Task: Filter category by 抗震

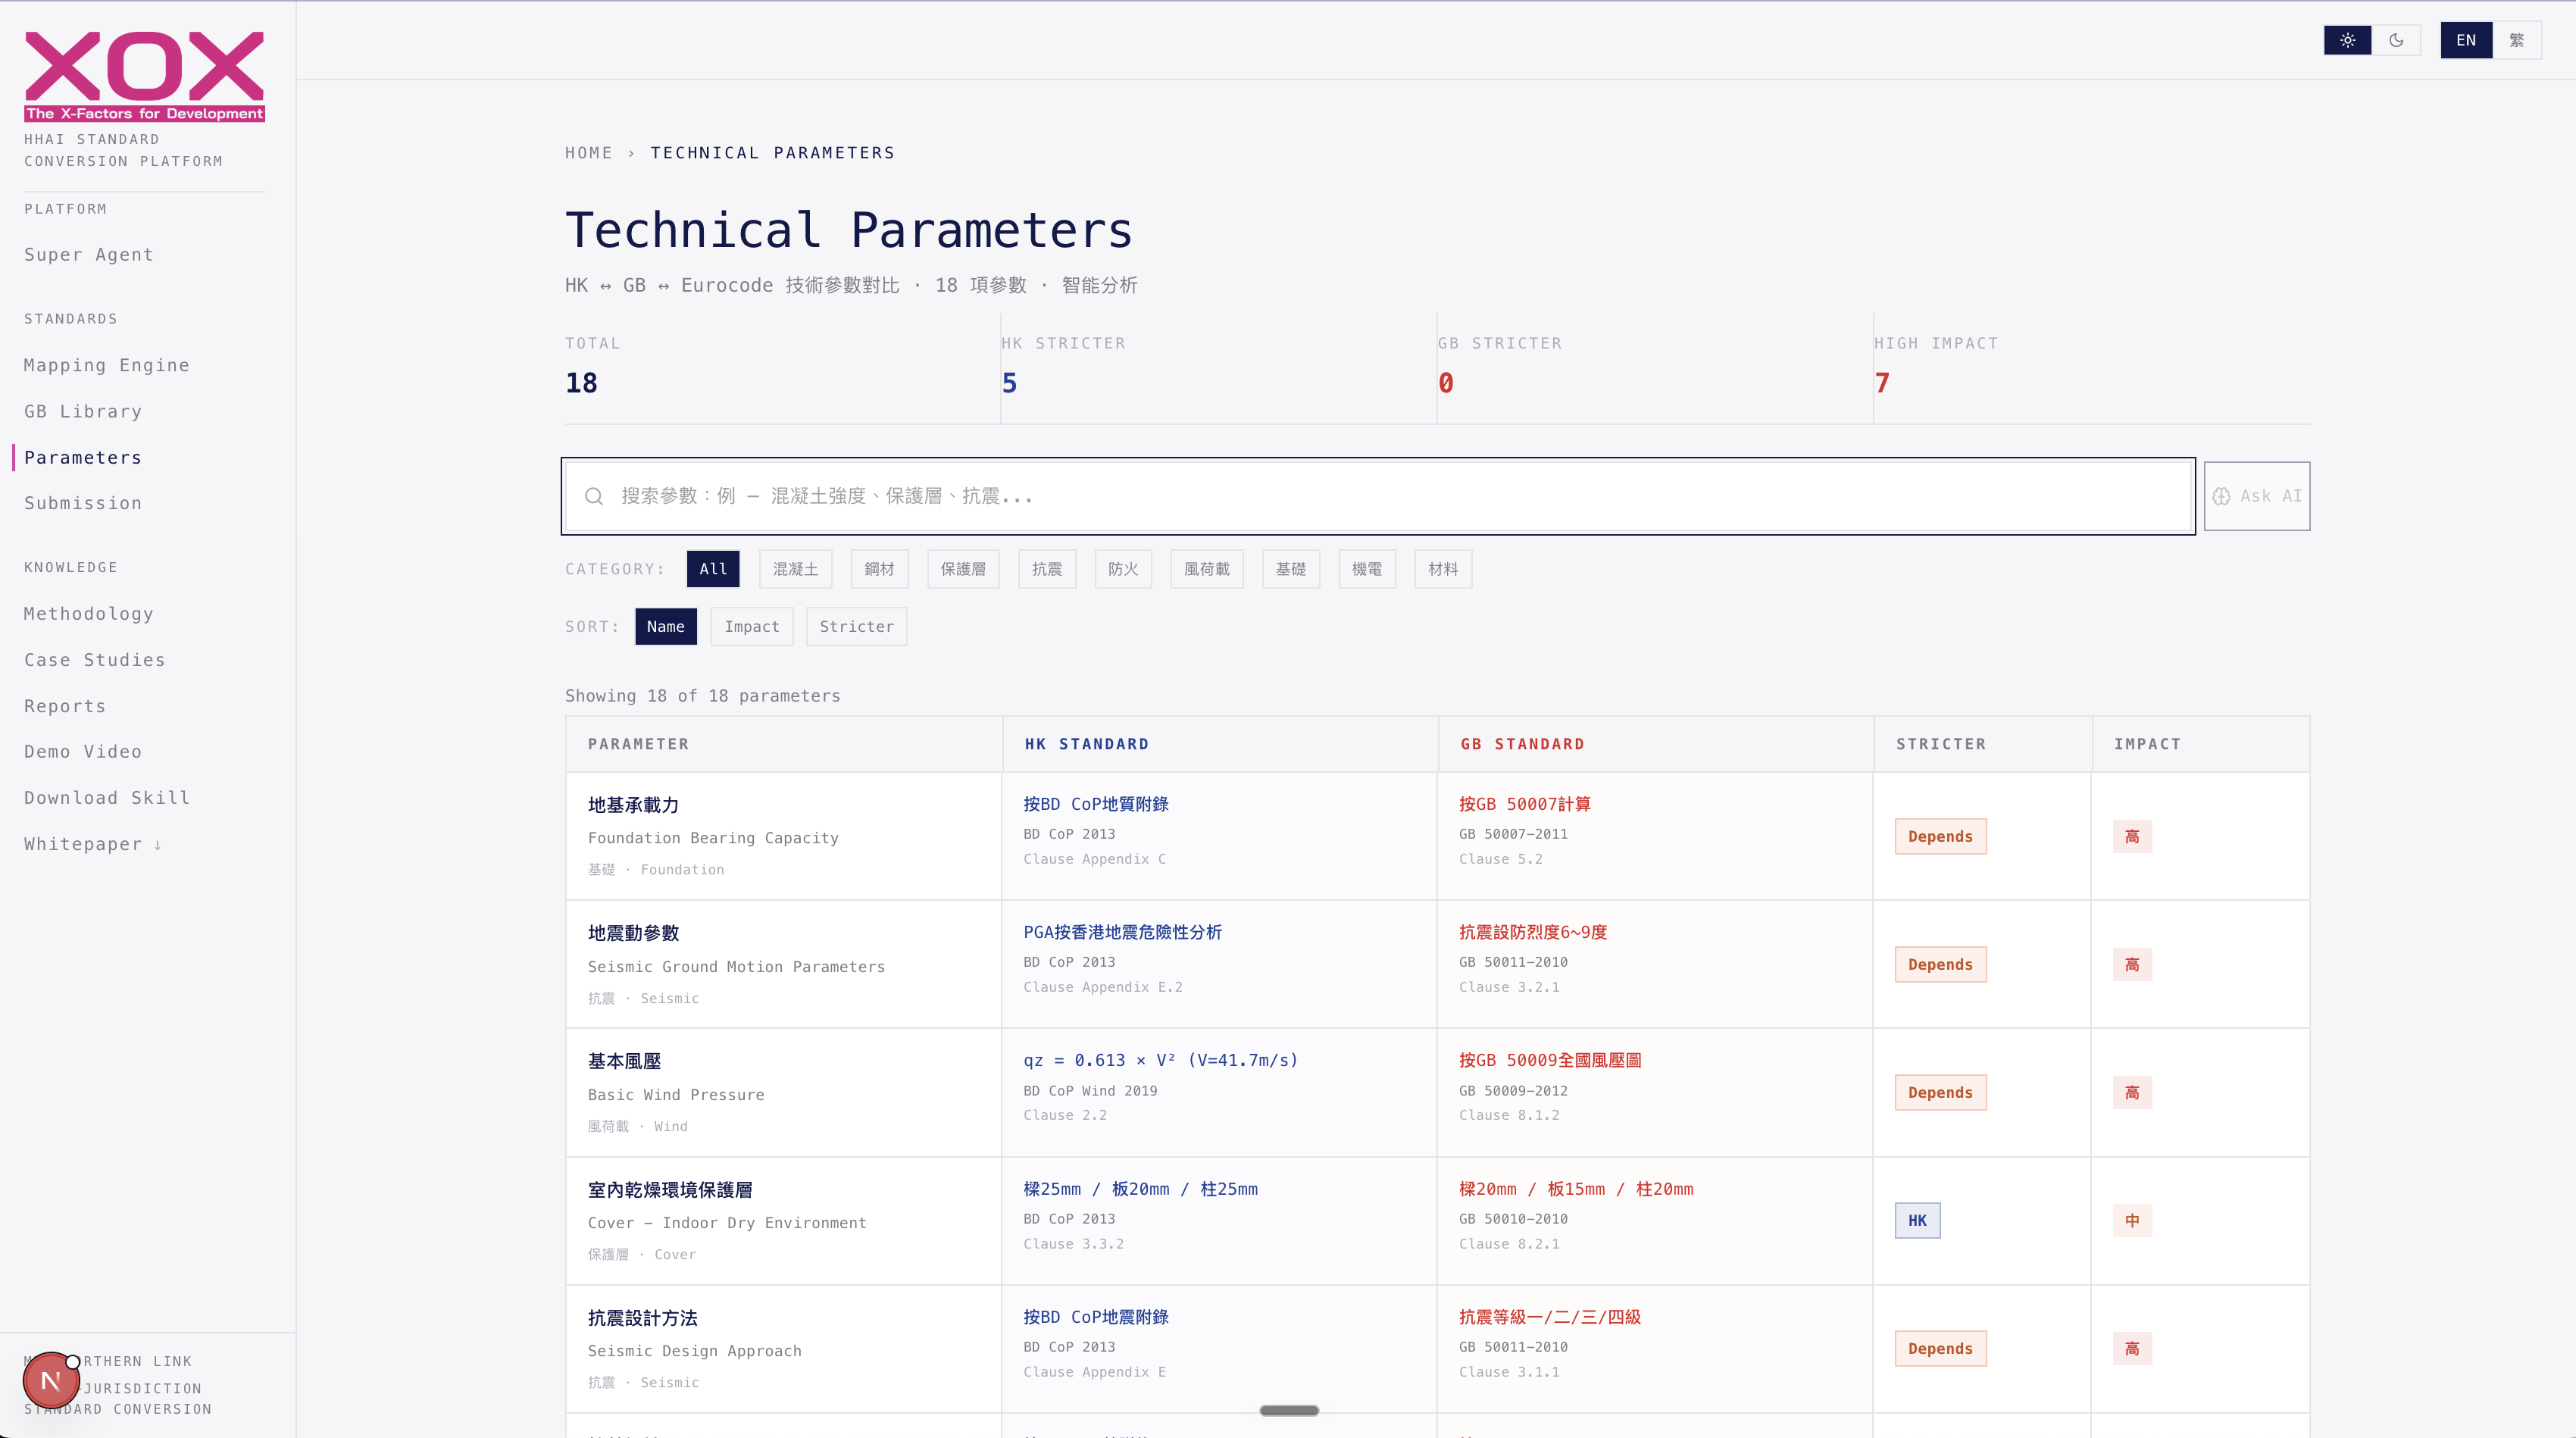Action: pyautogui.click(x=1047, y=569)
